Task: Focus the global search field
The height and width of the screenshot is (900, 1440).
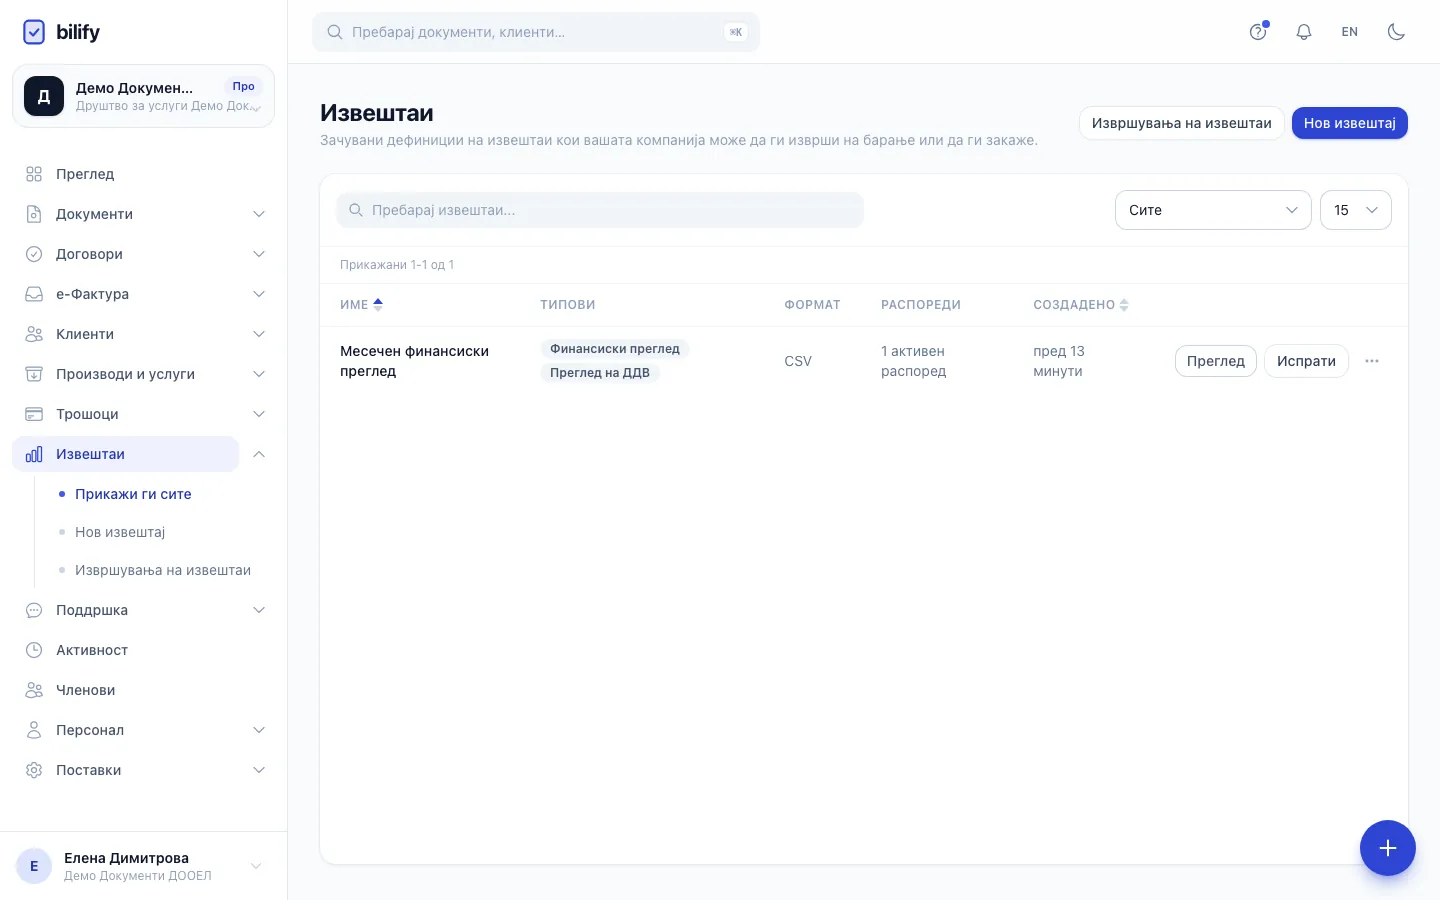Action: tap(536, 32)
